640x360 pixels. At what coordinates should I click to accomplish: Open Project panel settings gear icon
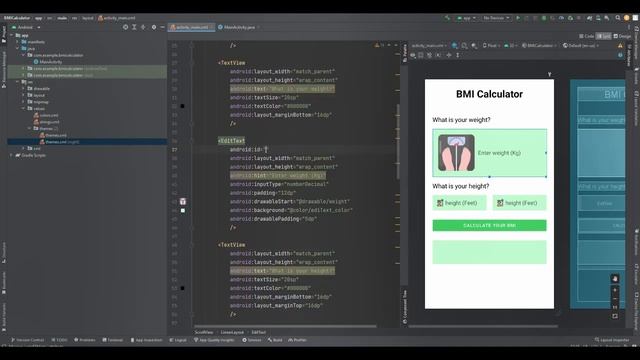click(154, 27)
